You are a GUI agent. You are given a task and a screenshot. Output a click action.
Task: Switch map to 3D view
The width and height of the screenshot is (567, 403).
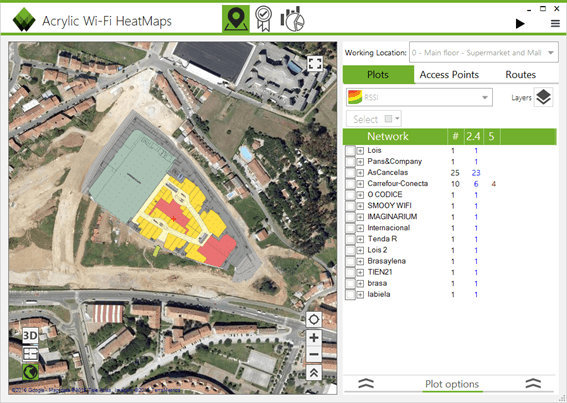click(x=30, y=336)
